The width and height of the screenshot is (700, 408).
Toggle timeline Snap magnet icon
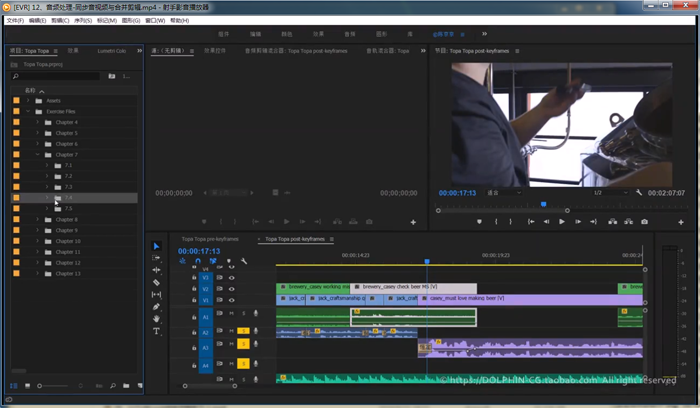(198, 261)
